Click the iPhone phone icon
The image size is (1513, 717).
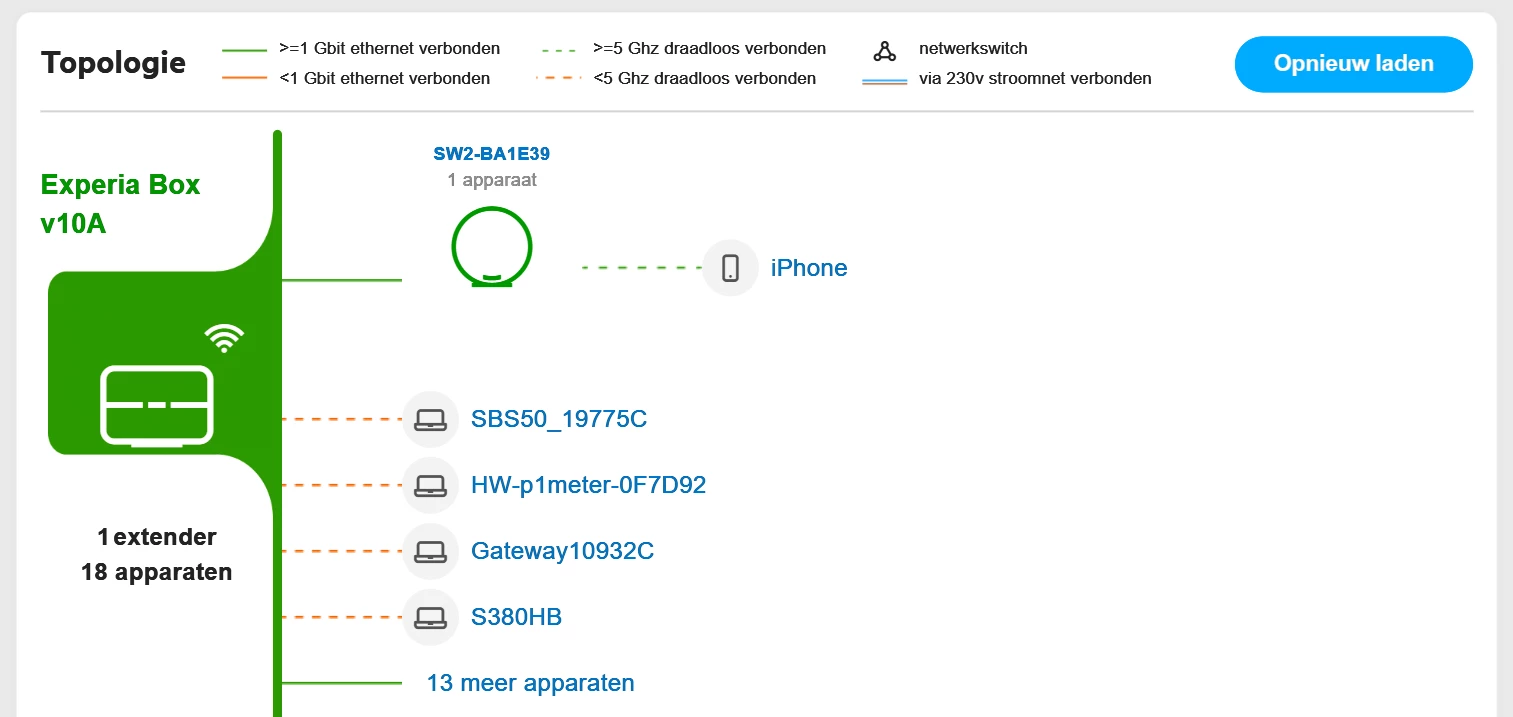point(730,268)
